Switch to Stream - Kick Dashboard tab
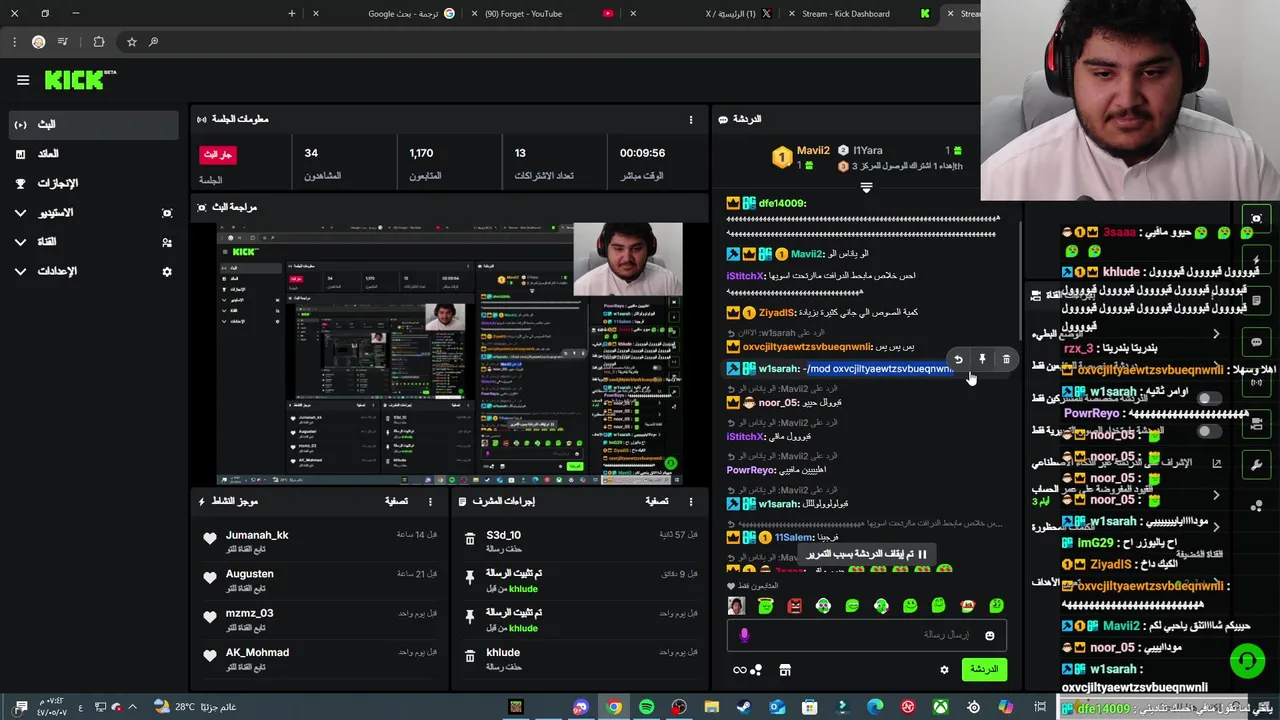Image resolution: width=1280 pixels, height=720 pixels. (x=860, y=14)
